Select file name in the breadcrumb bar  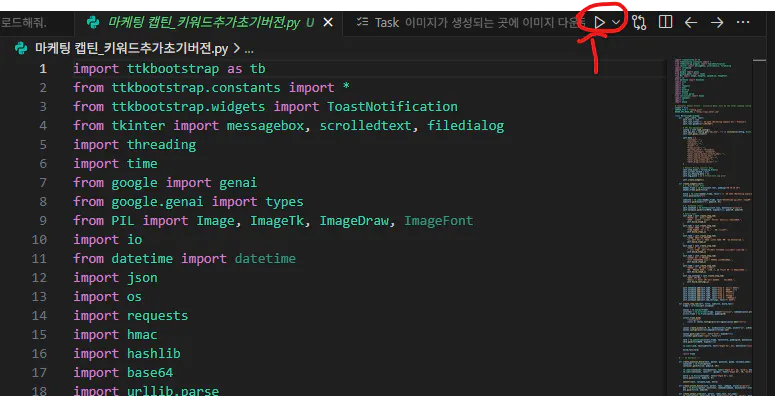131,48
